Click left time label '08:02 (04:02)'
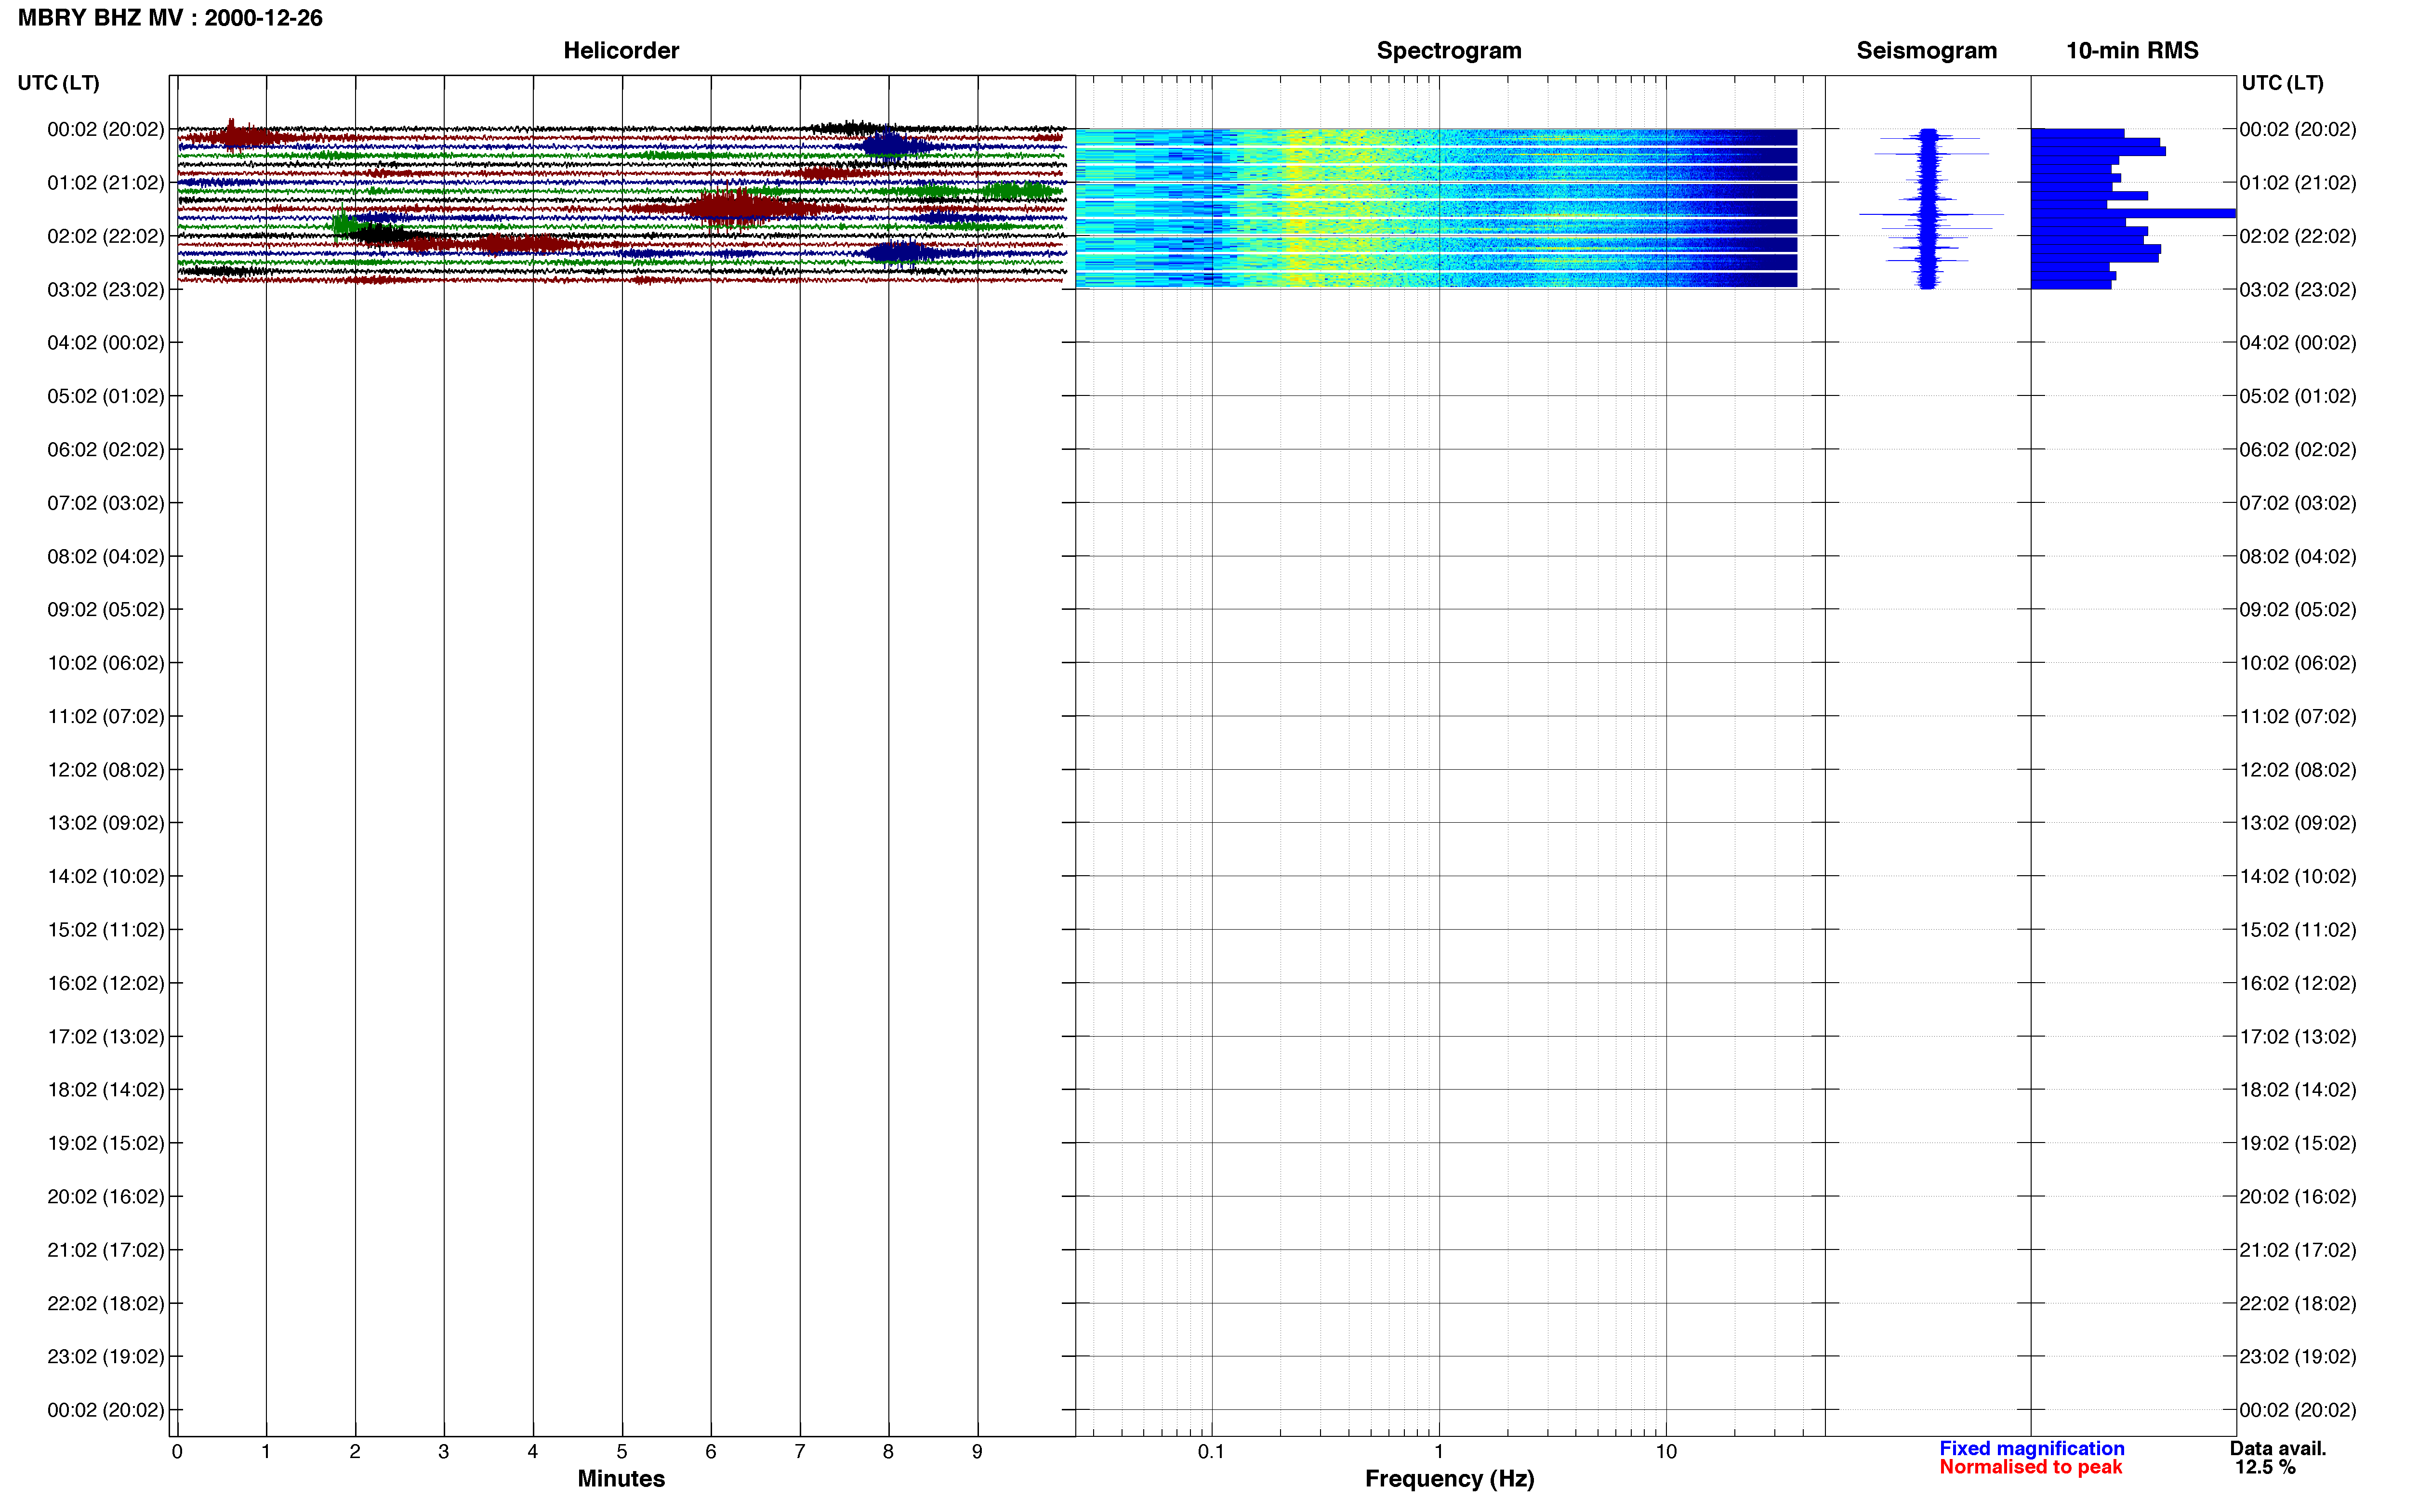Screen dimensions: 2418x1512 point(106,556)
